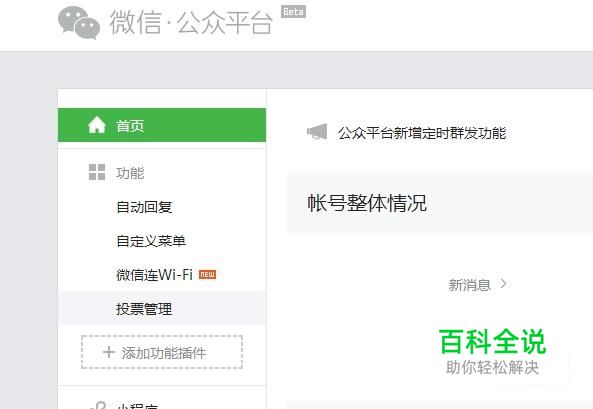Open 自动回复 in the sidebar
The height and width of the screenshot is (409, 593).
click(144, 207)
